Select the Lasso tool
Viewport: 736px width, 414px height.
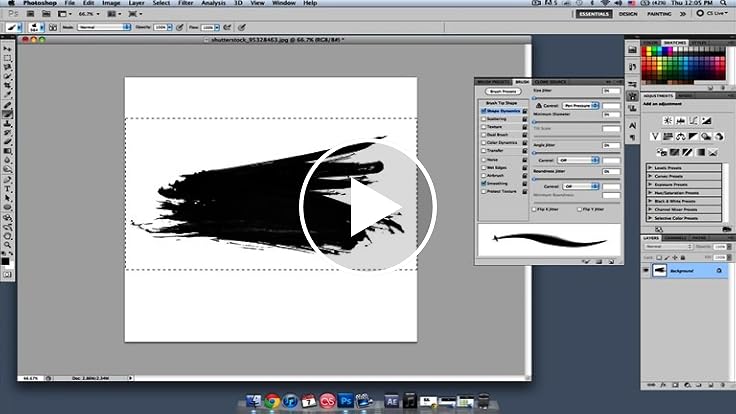[8, 68]
